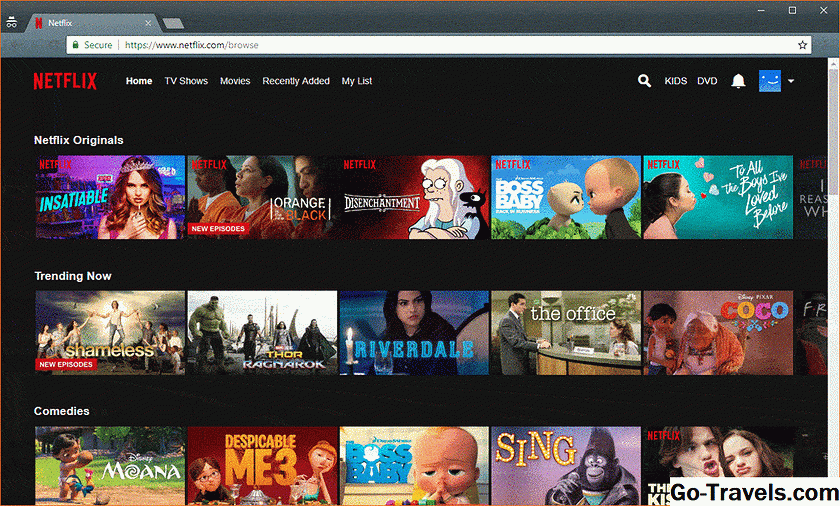
Task: Expand the profile dropdown arrow
Action: (791, 81)
